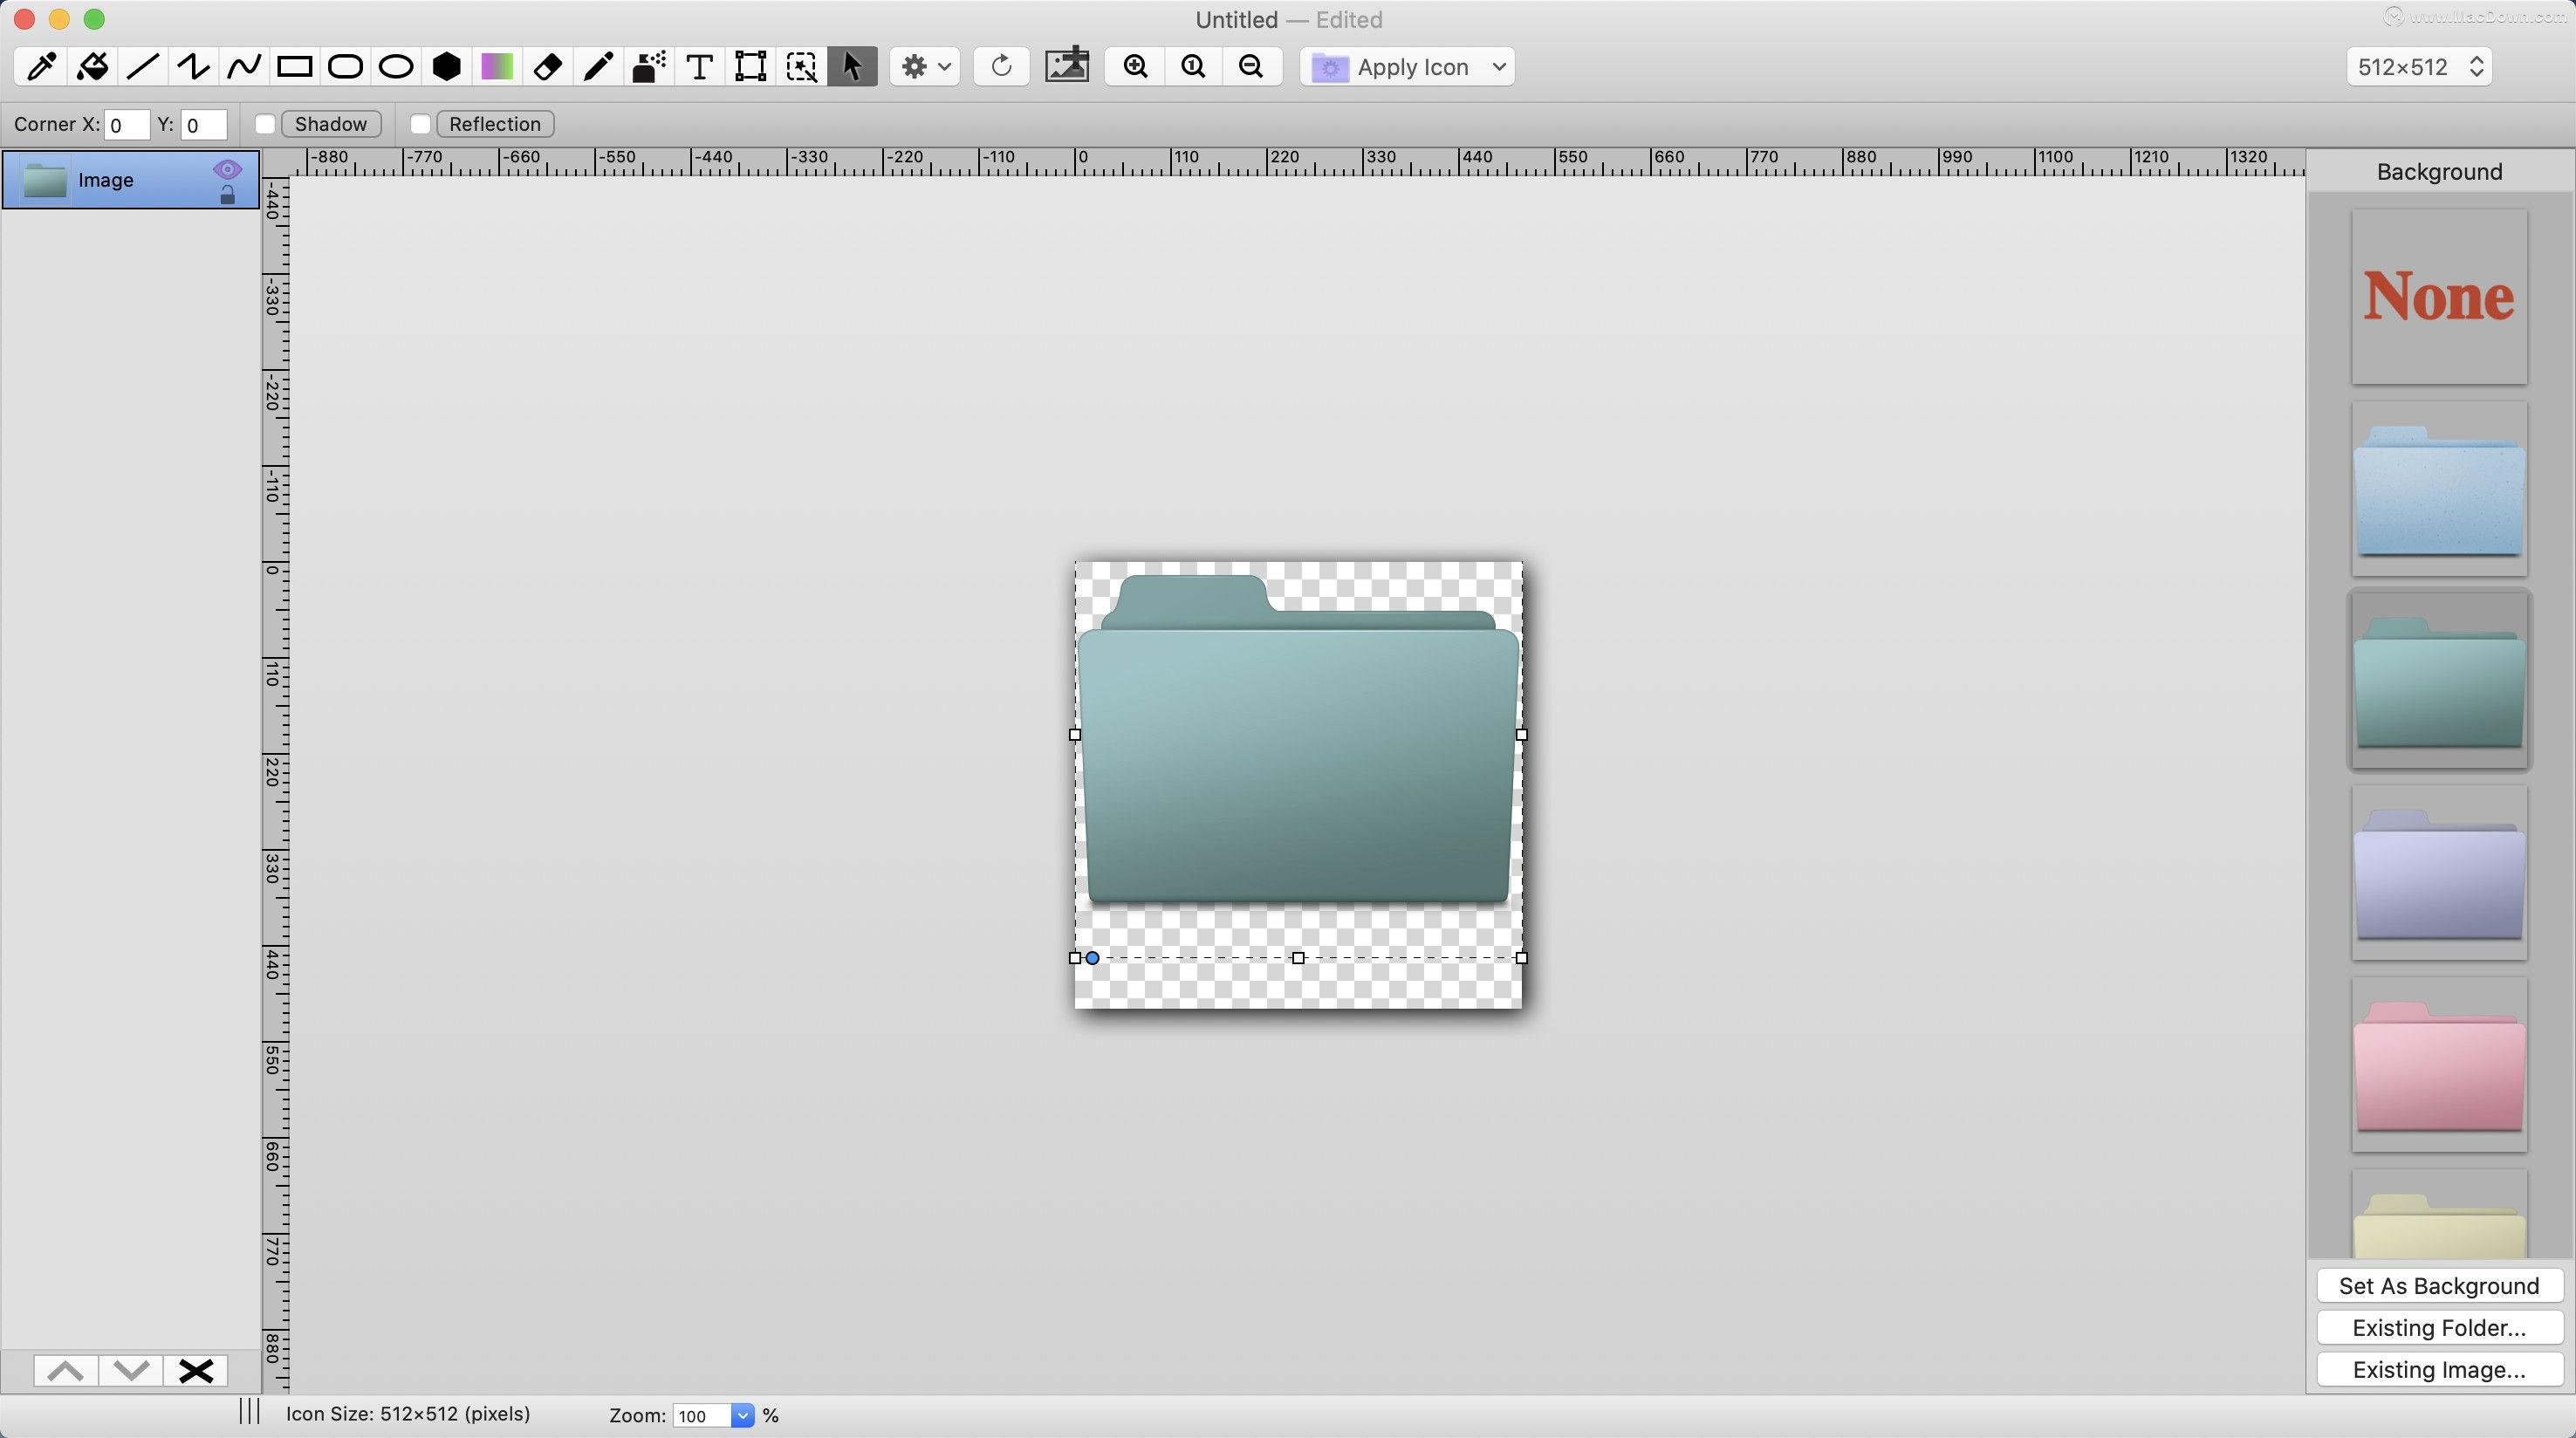Select the rectangle shape tool
The width and height of the screenshot is (2576, 1438).
[295, 67]
